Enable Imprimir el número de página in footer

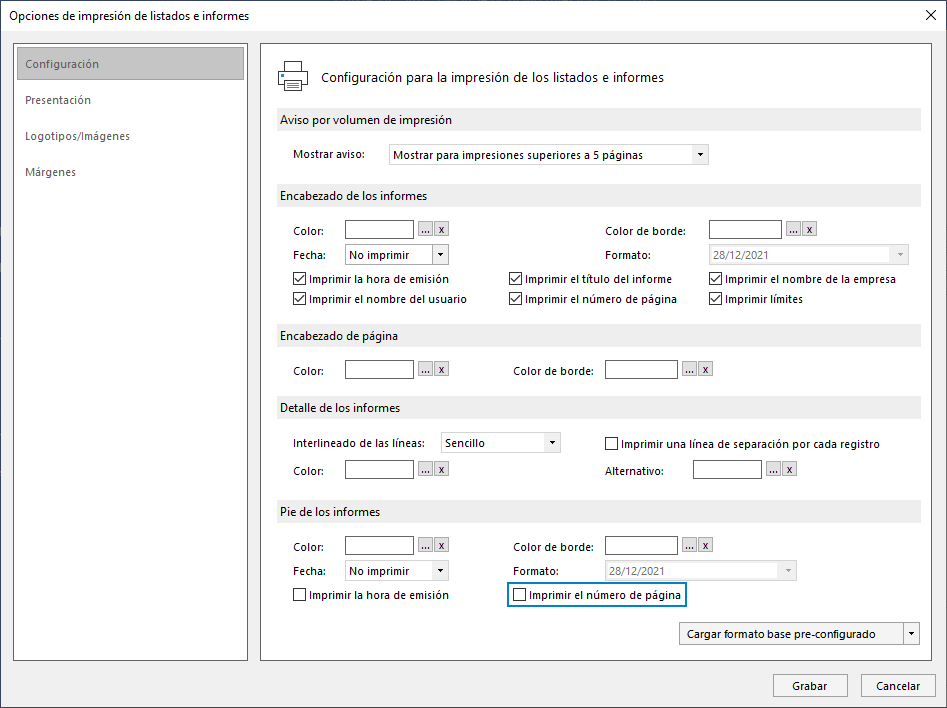519,595
